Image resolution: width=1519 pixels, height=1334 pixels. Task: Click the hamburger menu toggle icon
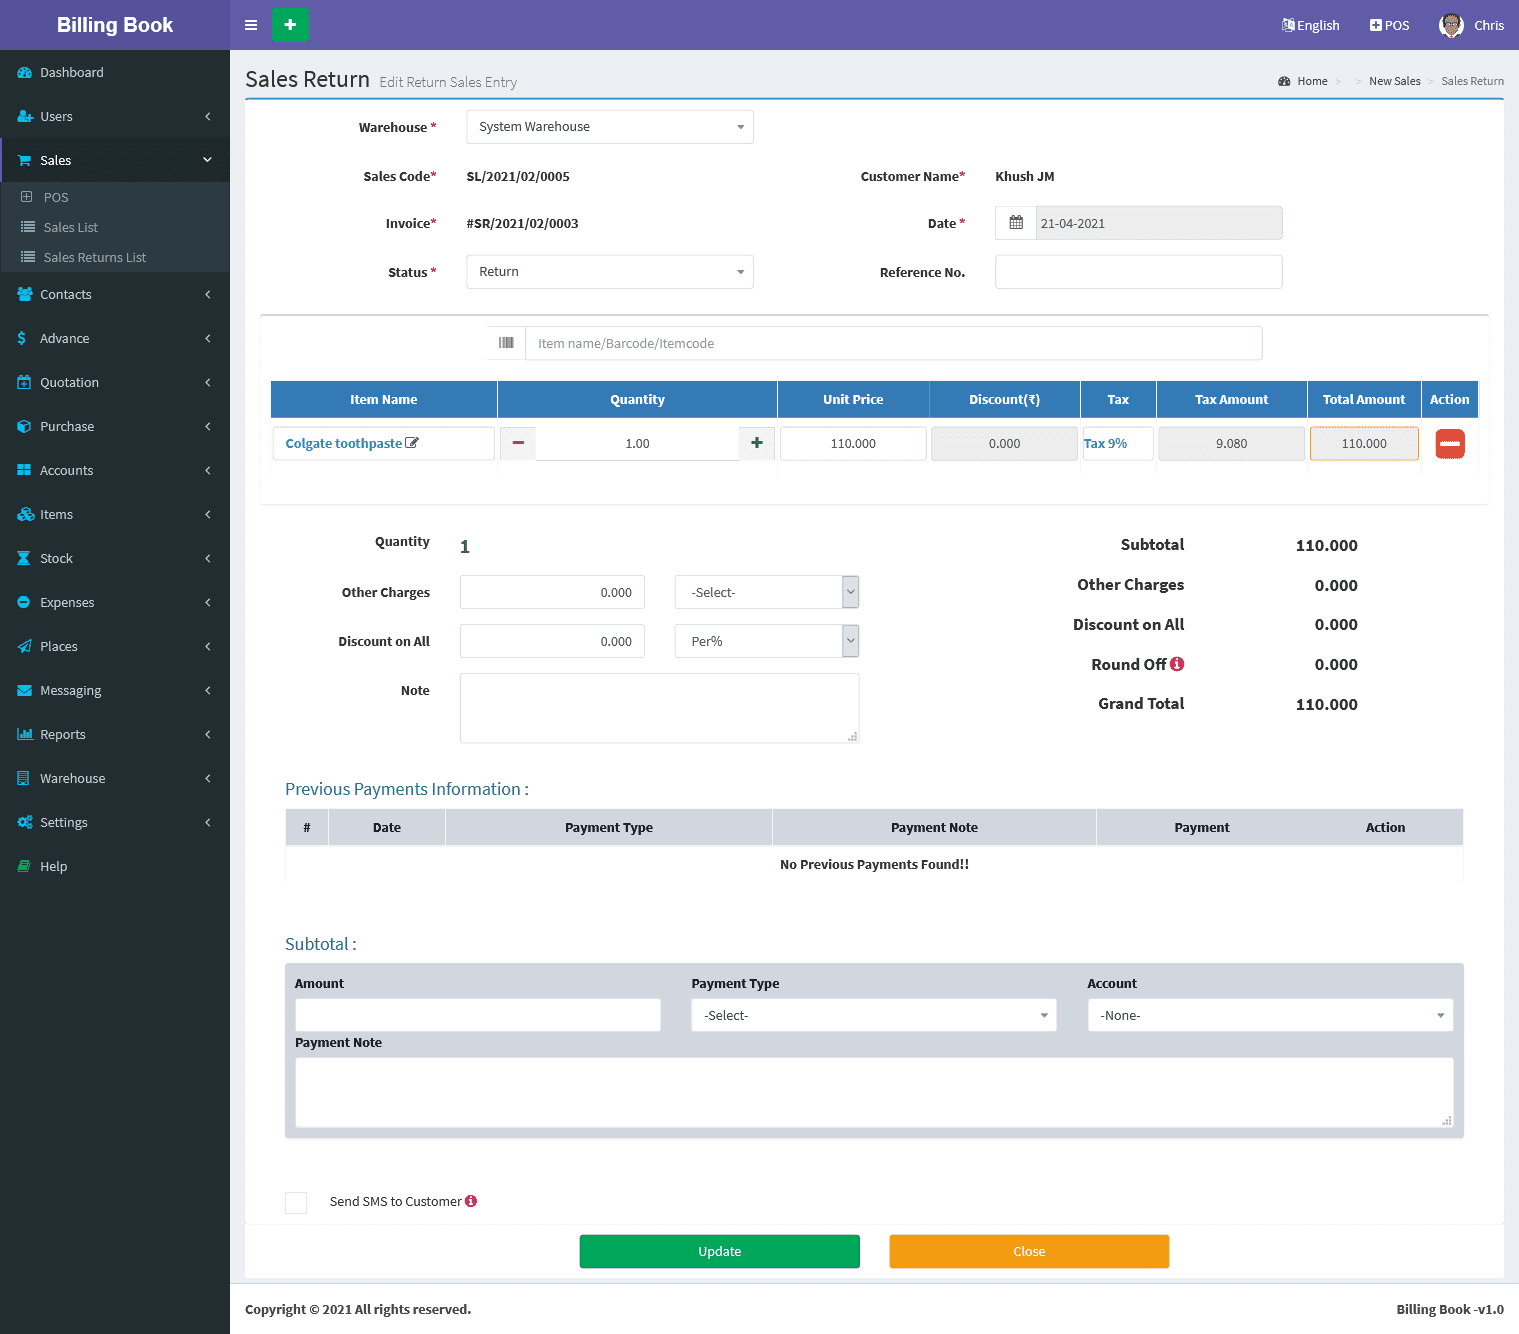(251, 25)
